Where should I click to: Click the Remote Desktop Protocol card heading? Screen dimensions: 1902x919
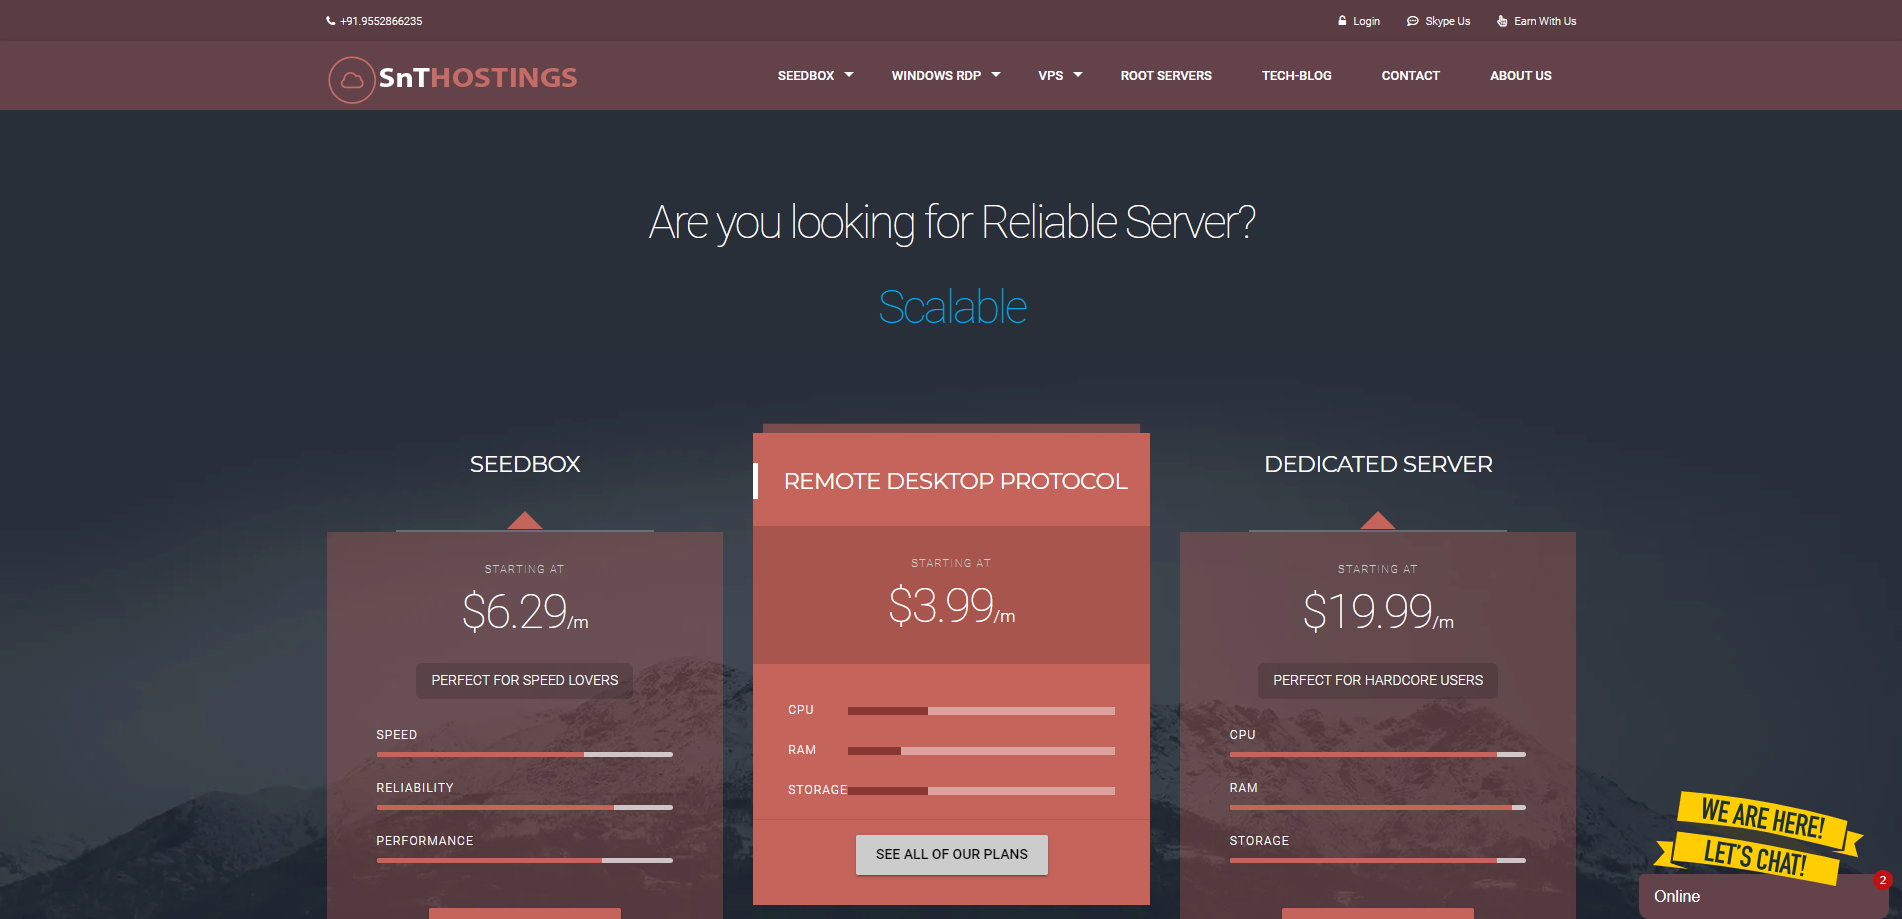coord(955,481)
